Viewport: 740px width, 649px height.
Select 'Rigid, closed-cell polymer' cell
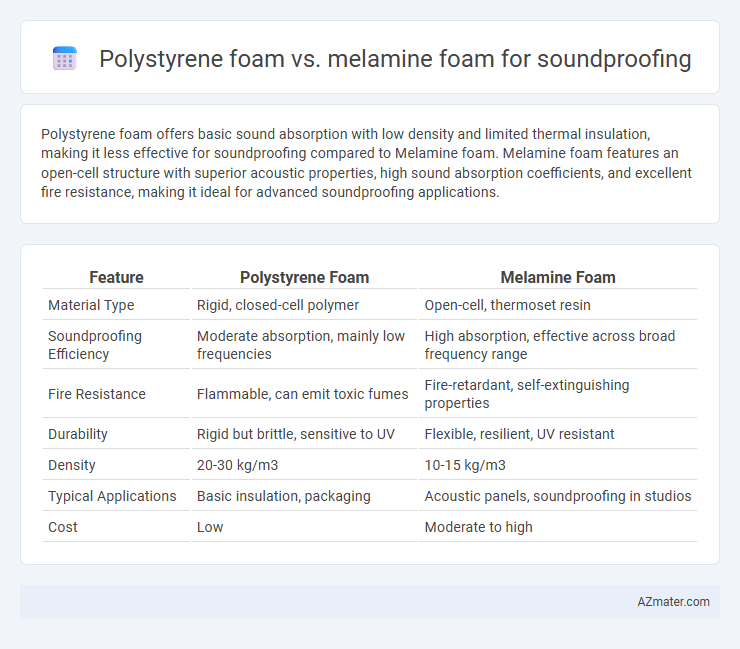(278, 305)
